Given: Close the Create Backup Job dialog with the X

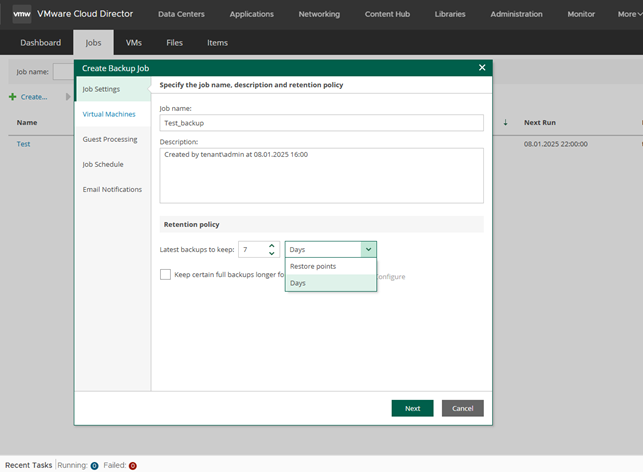Looking at the screenshot, I should coord(482,68).
